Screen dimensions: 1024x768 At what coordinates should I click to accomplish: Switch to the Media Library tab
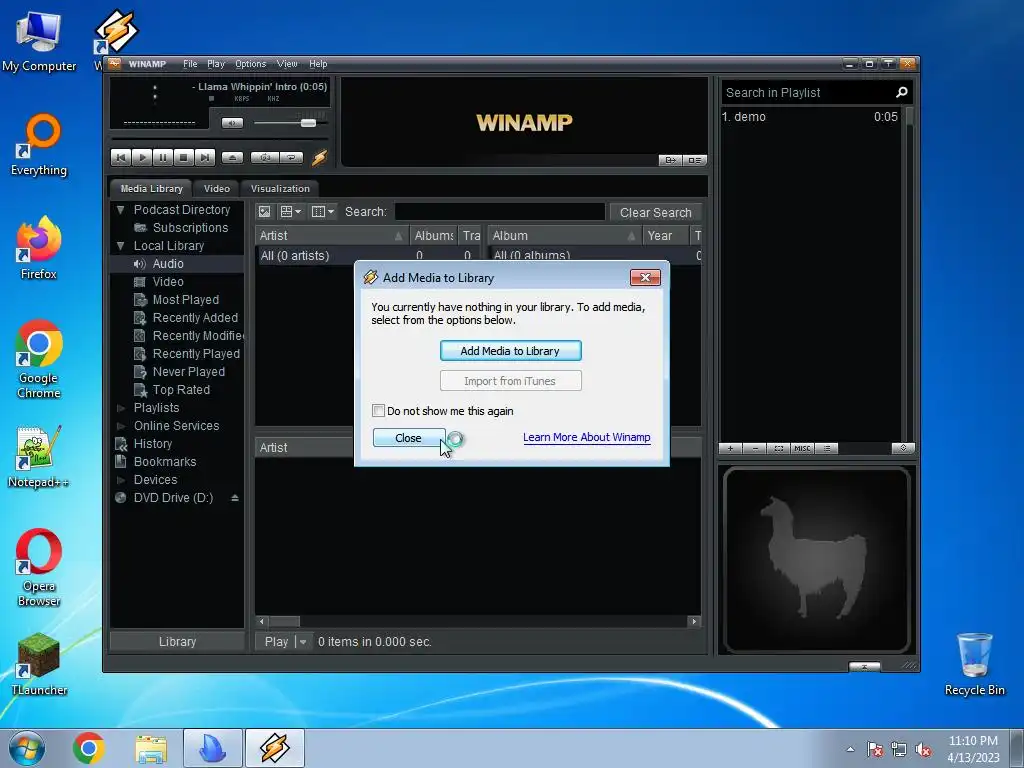[152, 188]
